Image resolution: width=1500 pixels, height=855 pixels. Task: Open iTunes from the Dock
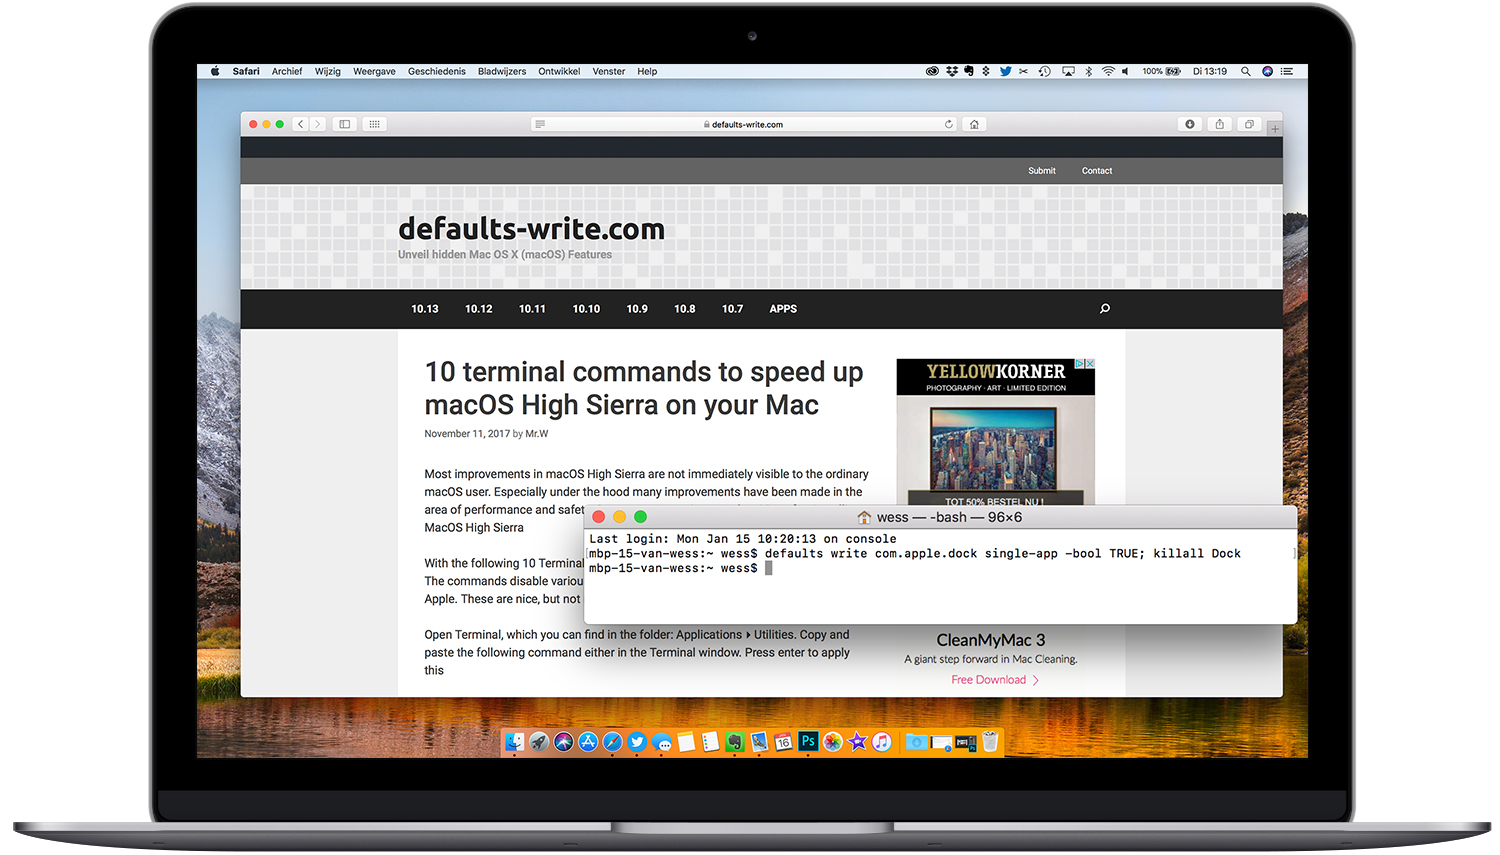click(x=881, y=742)
